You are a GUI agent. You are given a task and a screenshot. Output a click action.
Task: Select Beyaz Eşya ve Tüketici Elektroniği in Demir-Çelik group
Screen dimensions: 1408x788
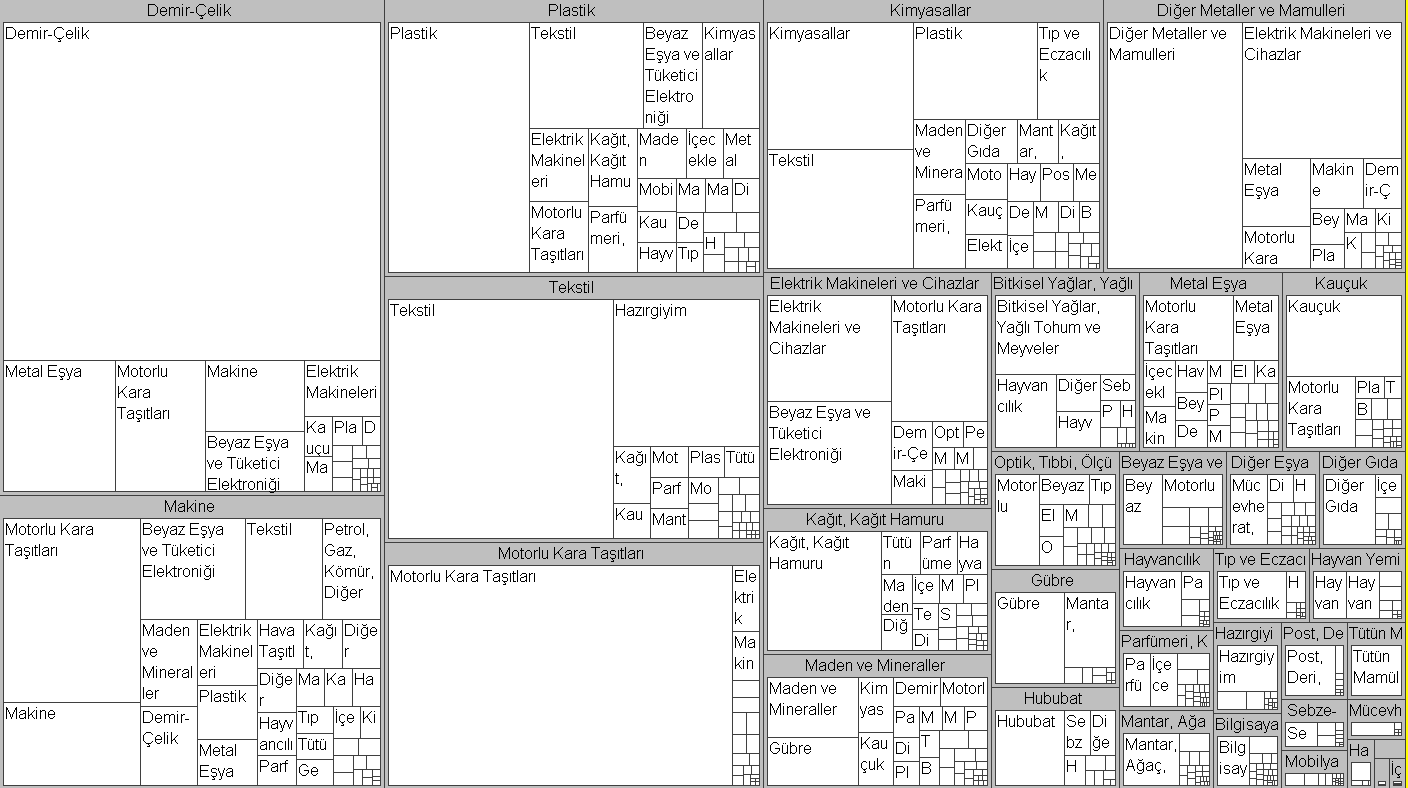tap(254, 462)
